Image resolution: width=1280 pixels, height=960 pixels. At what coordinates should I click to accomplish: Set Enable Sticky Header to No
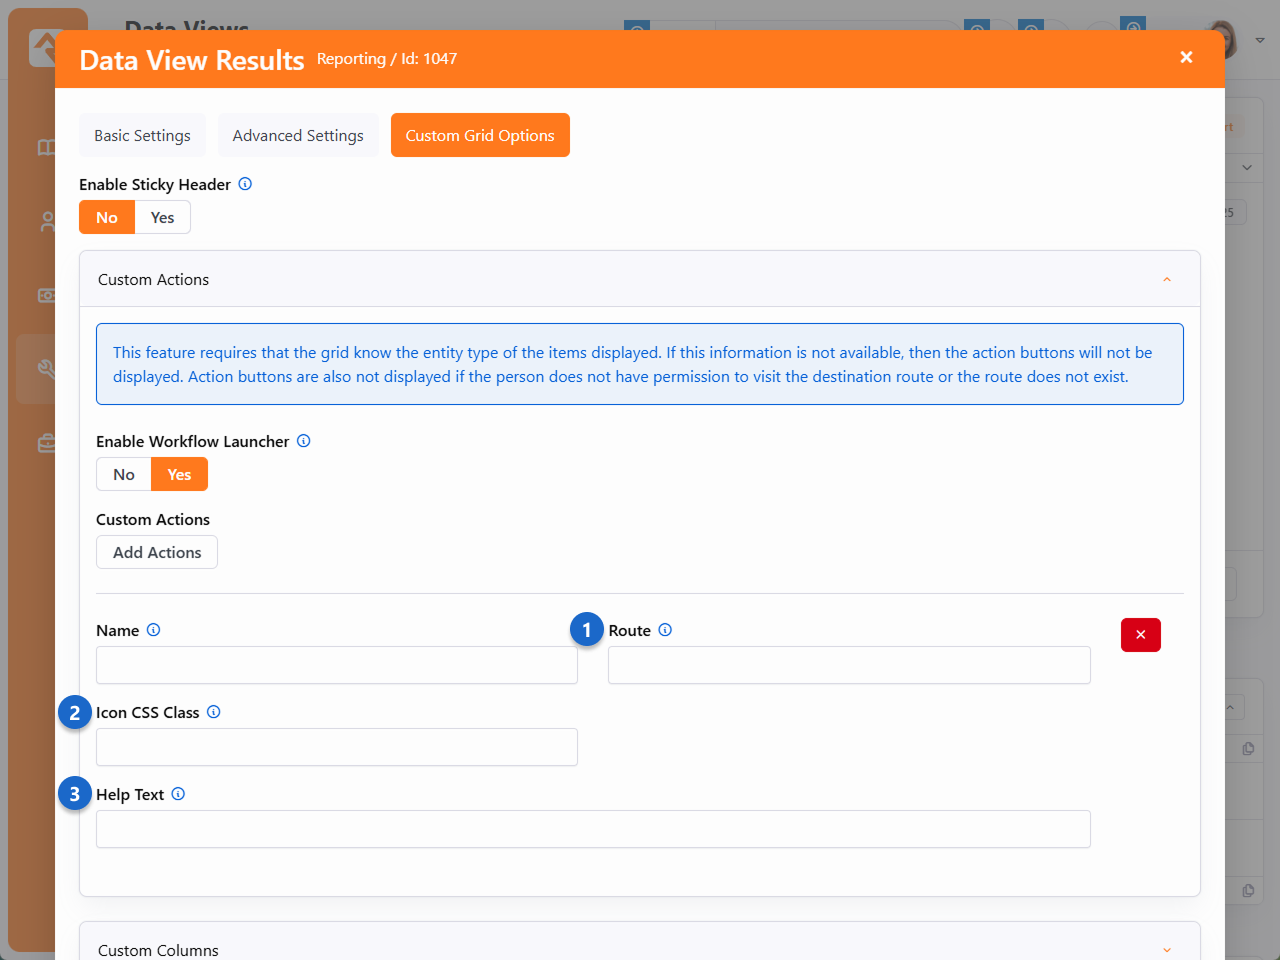[x=107, y=218]
